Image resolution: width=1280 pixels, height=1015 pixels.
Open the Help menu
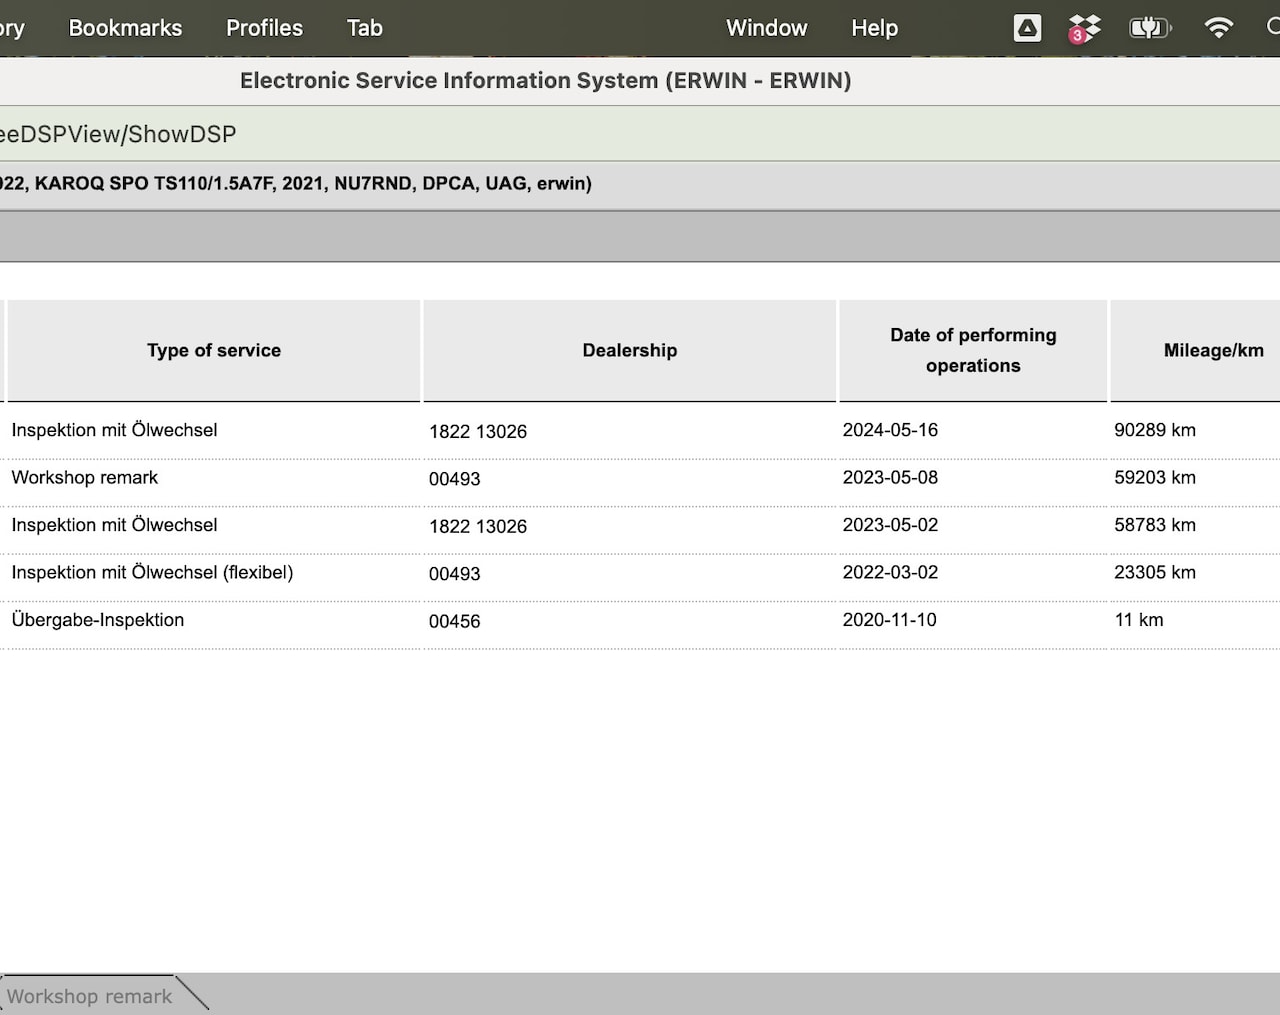874,28
